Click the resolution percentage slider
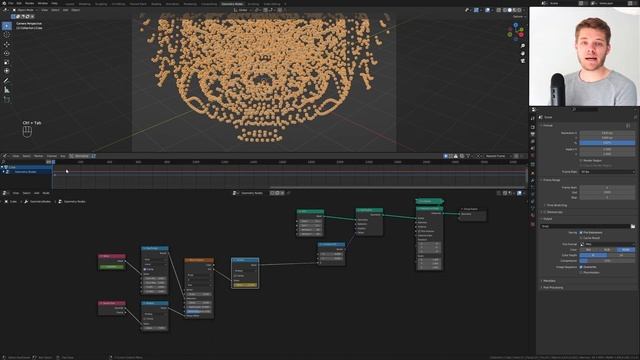 click(607, 143)
